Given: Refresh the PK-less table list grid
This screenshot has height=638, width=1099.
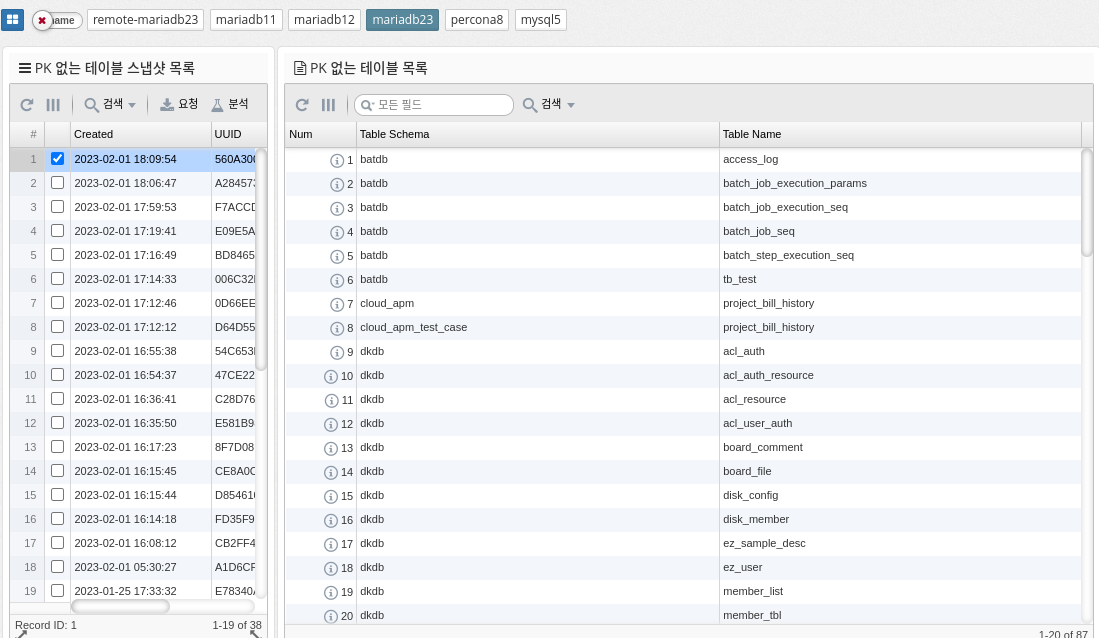Looking at the screenshot, I should [x=302, y=105].
